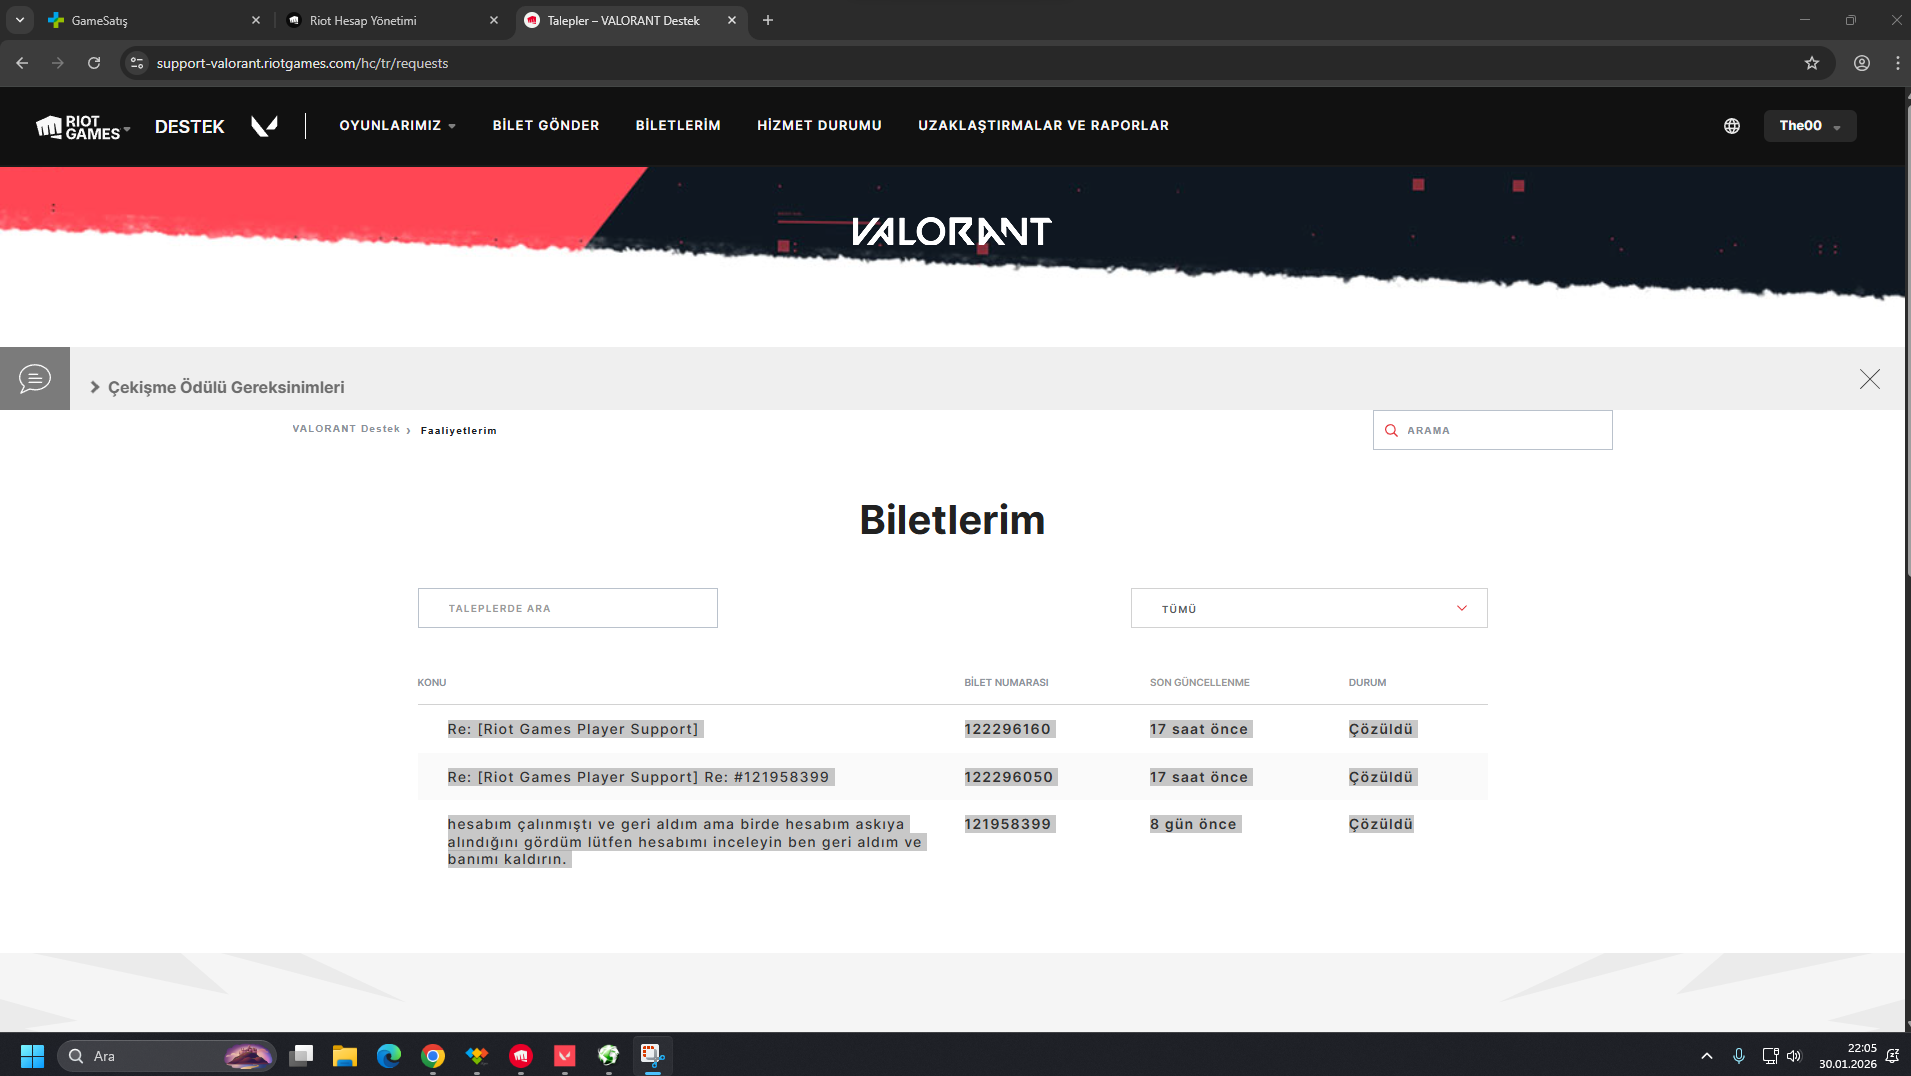Expand Çekişme Ödülü Gereksinimleri notice
This screenshot has width=1911, height=1076.
tap(218, 387)
